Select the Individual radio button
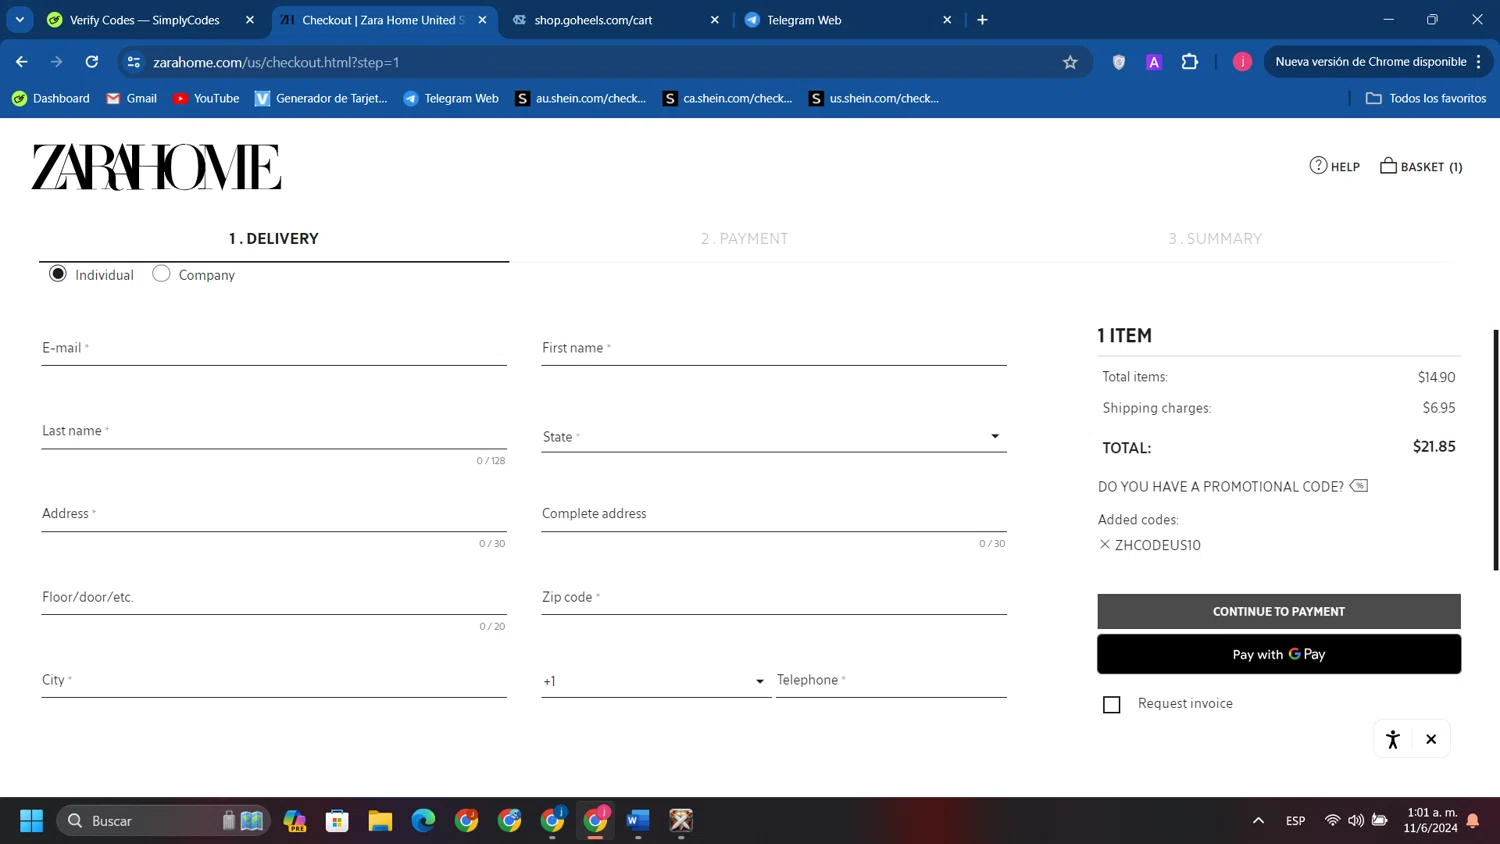This screenshot has height=844, width=1500. [58, 274]
